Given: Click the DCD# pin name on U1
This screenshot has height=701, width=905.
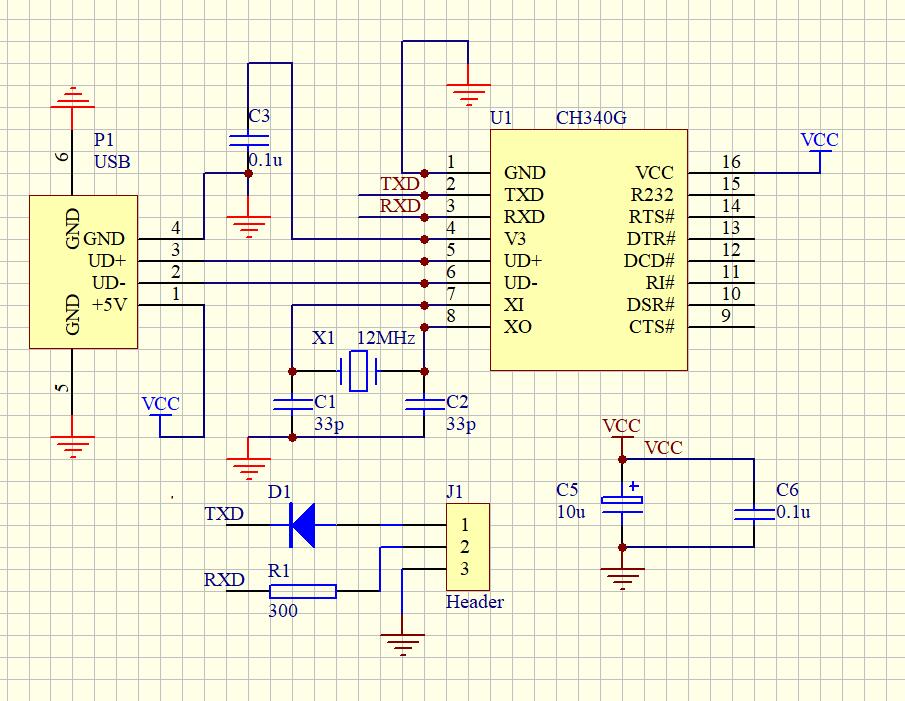Looking at the screenshot, I should click(649, 261).
